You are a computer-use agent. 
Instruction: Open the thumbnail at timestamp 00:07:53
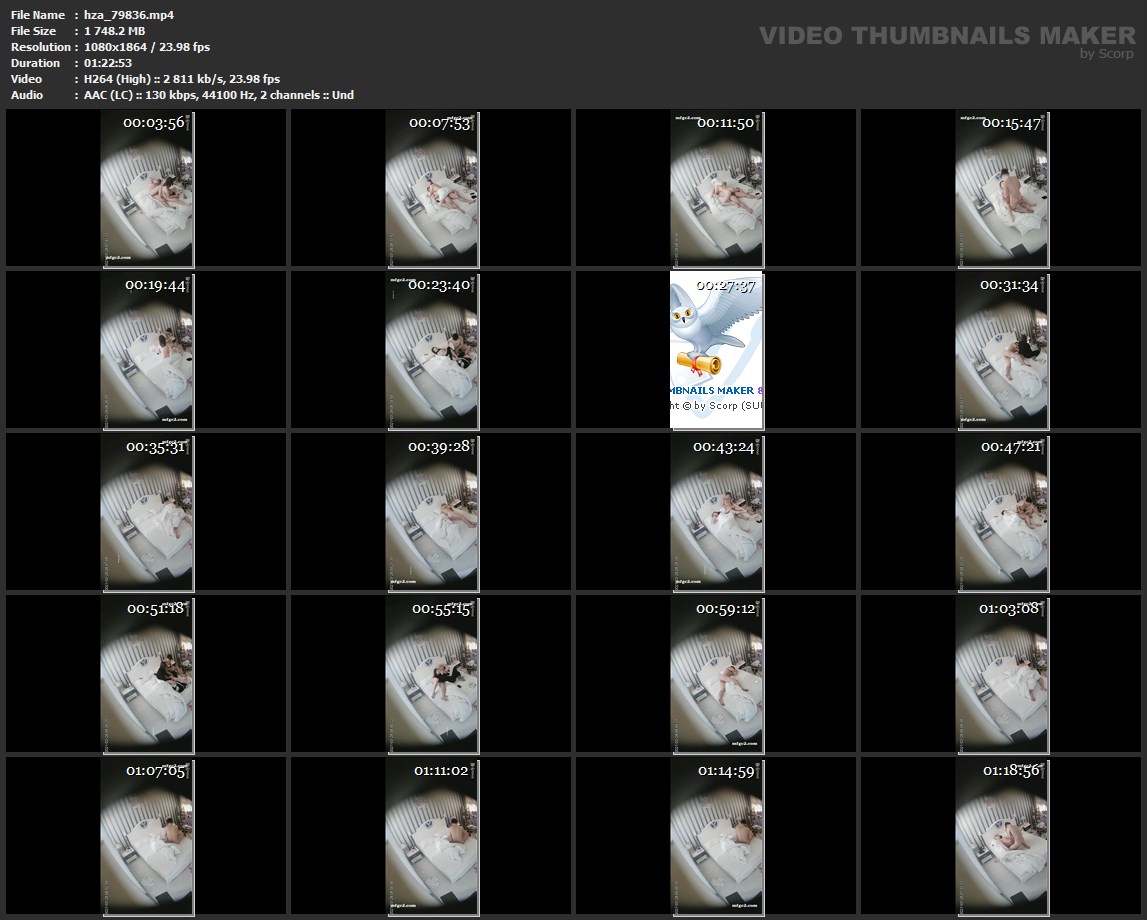tap(432, 188)
